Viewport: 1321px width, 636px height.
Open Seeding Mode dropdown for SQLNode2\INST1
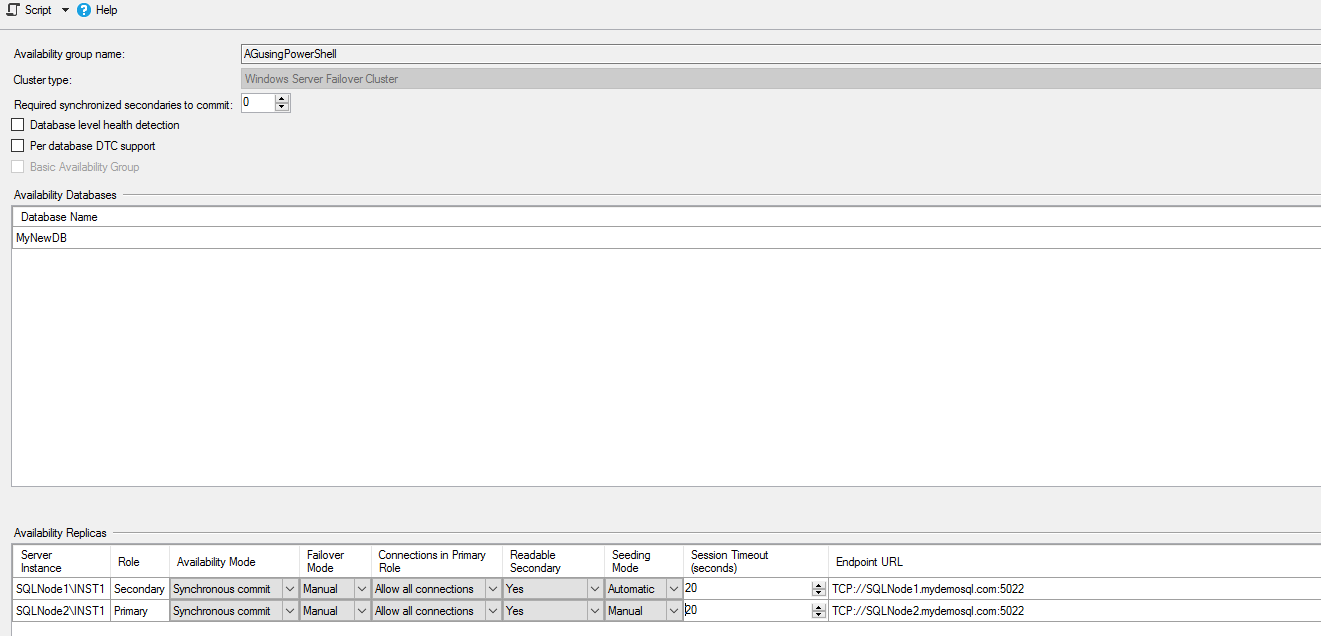click(x=674, y=611)
